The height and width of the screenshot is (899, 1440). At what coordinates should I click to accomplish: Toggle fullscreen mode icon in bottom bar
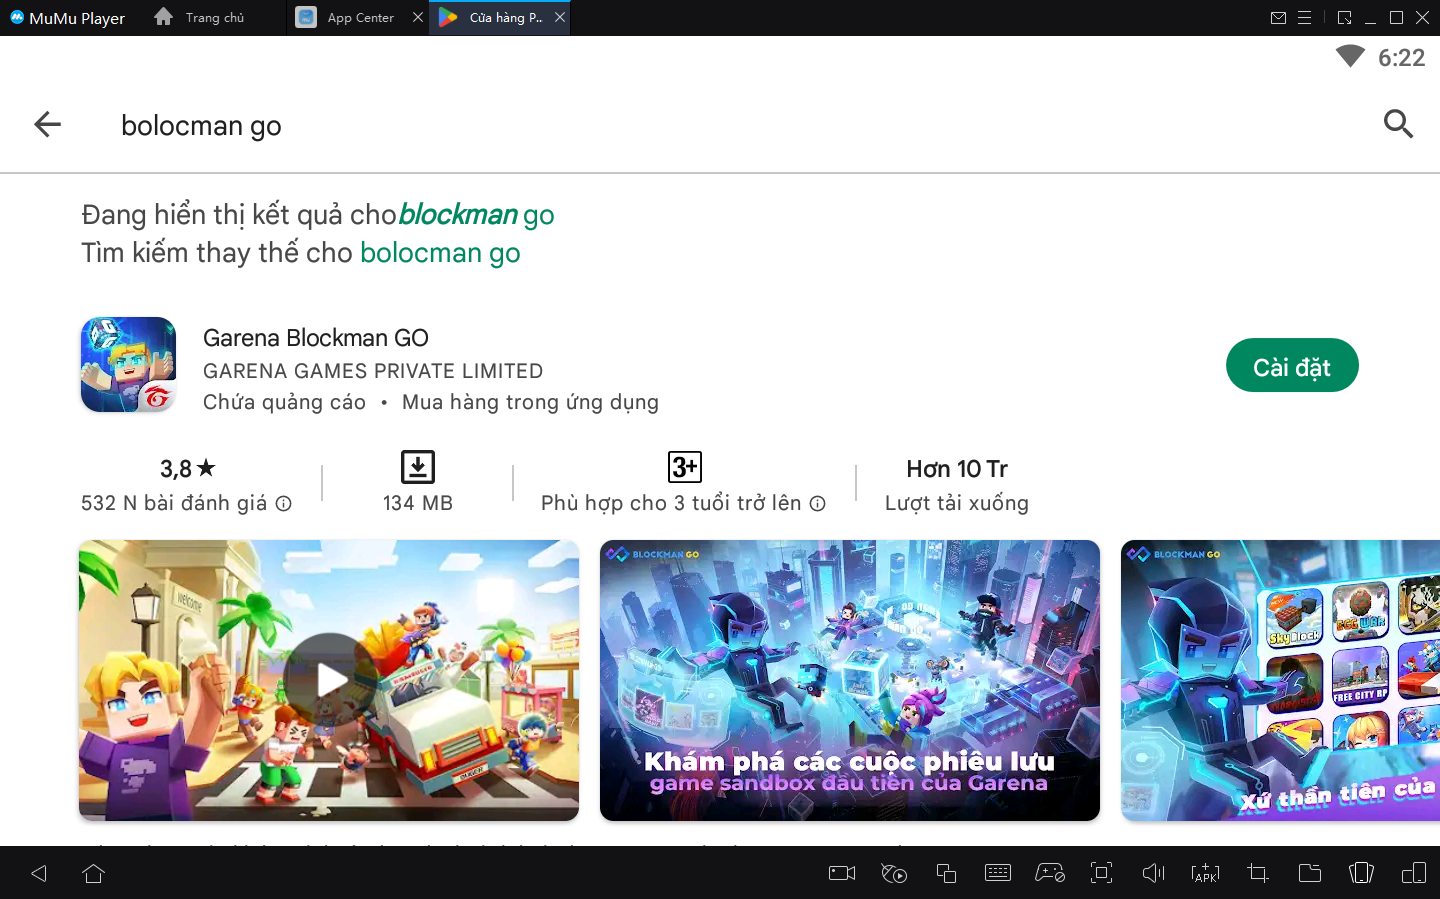1101,873
